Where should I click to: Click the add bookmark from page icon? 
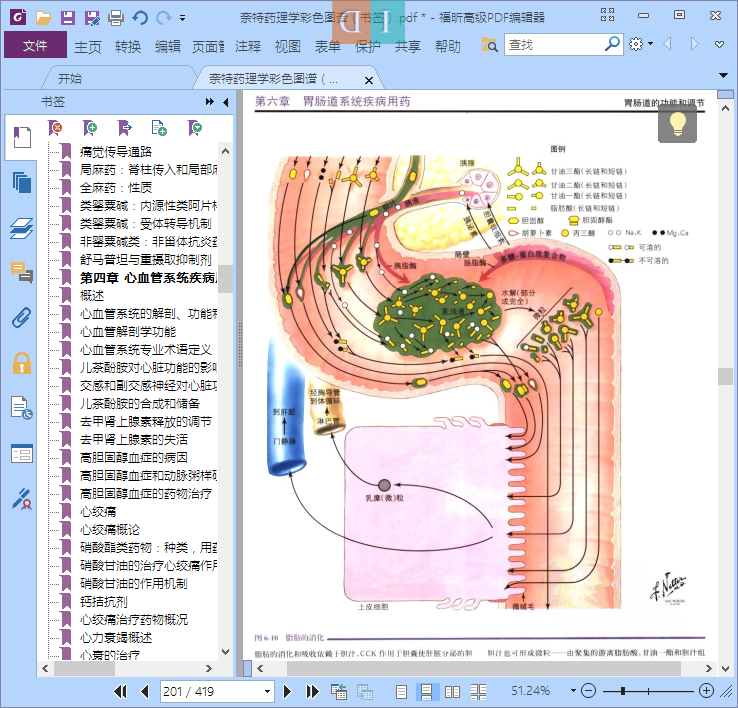[159, 128]
